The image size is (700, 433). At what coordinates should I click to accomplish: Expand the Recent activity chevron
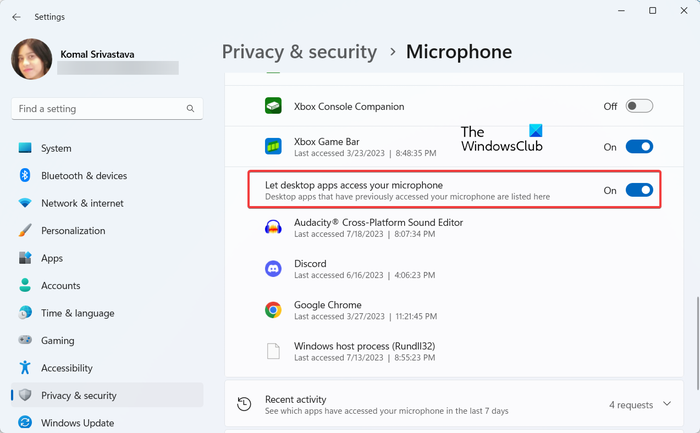point(667,404)
